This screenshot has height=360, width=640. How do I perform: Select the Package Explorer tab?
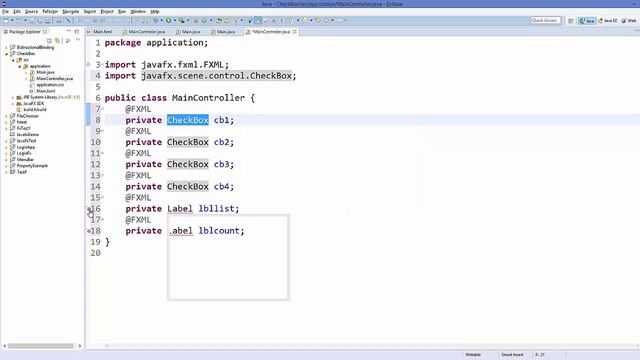[24, 31]
